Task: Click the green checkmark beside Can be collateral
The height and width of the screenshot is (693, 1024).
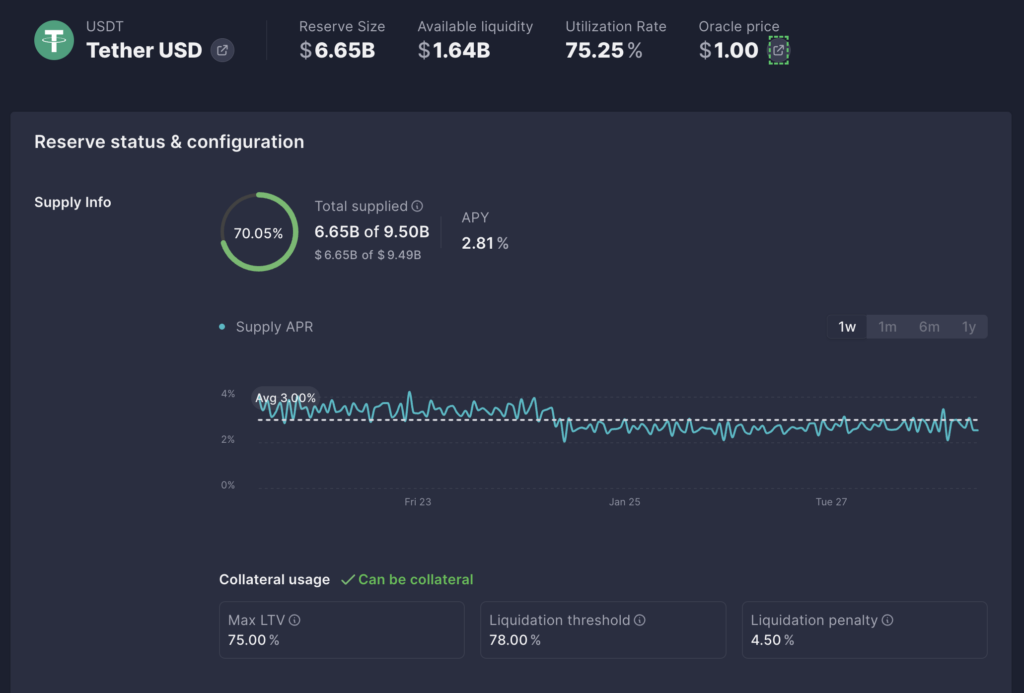Action: point(349,579)
